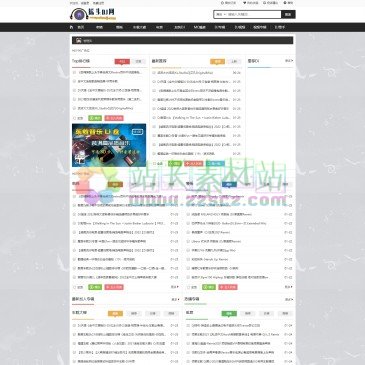Tick the checkbox of first Top list song
The image size is (365, 365).
[74, 72]
